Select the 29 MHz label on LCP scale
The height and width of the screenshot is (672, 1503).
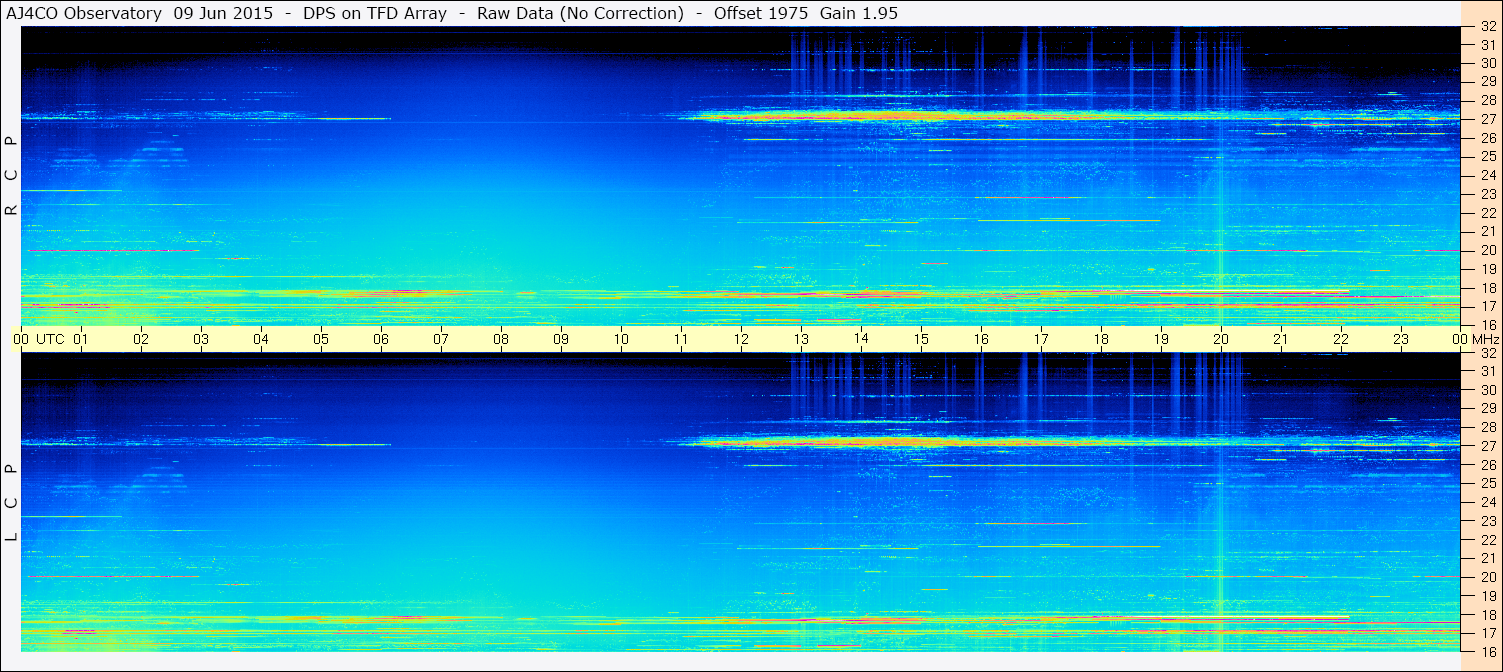tap(1487, 409)
